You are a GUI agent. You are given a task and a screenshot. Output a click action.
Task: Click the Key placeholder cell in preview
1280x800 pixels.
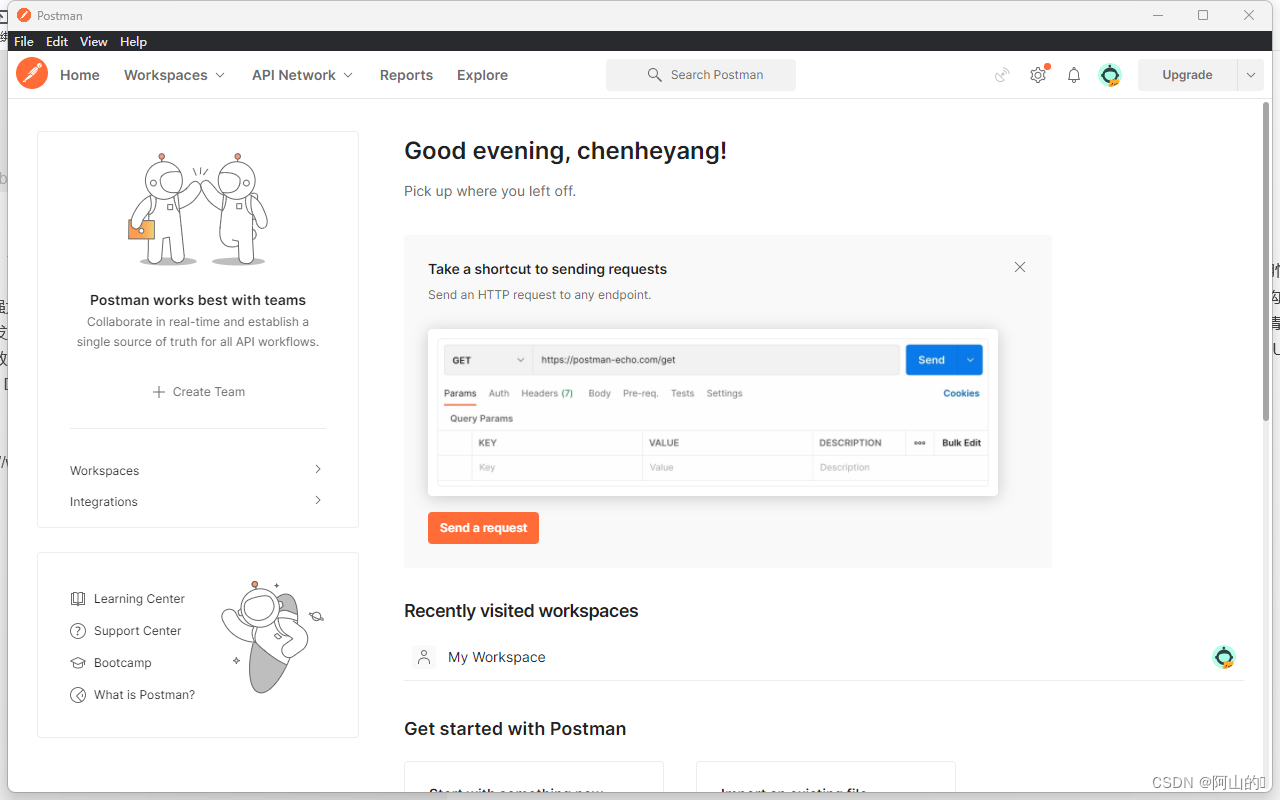[557, 468]
